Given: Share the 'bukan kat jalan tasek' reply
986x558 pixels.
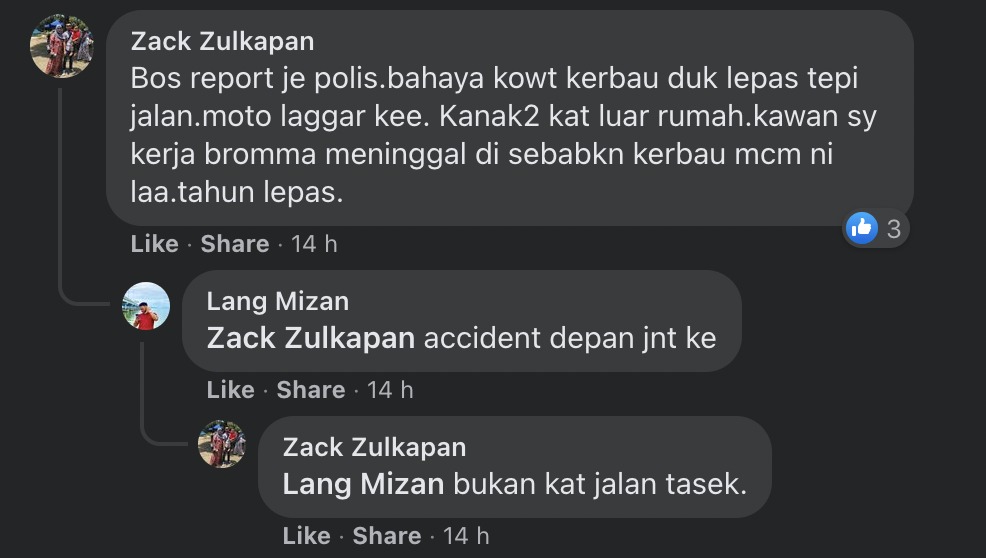Looking at the screenshot, I should coord(387,535).
